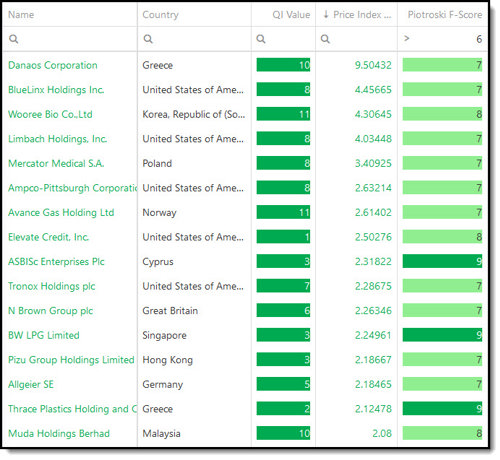Click the search icon under Name column
Screen dimensions: 500x460
[x=14, y=39]
